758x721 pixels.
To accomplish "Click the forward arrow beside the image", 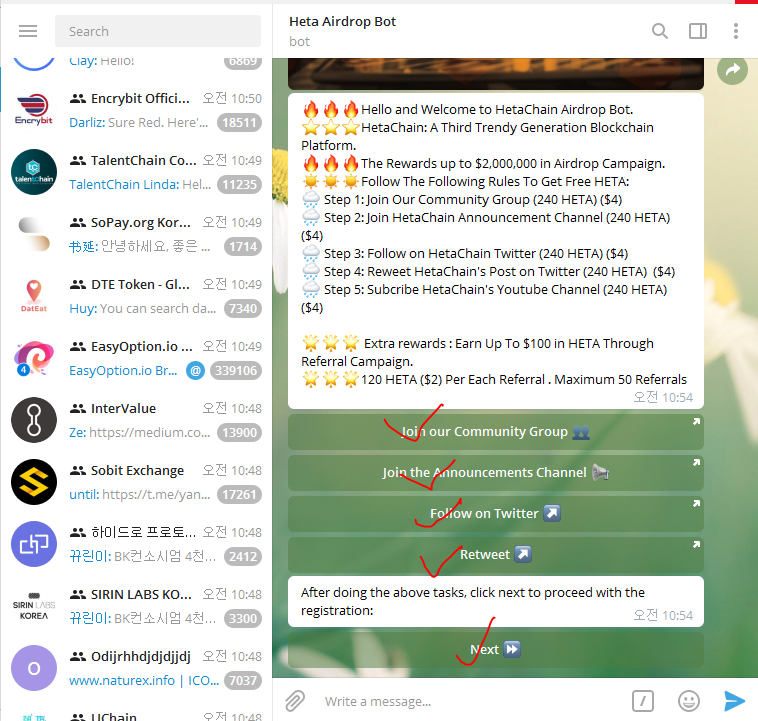I will [x=732, y=70].
